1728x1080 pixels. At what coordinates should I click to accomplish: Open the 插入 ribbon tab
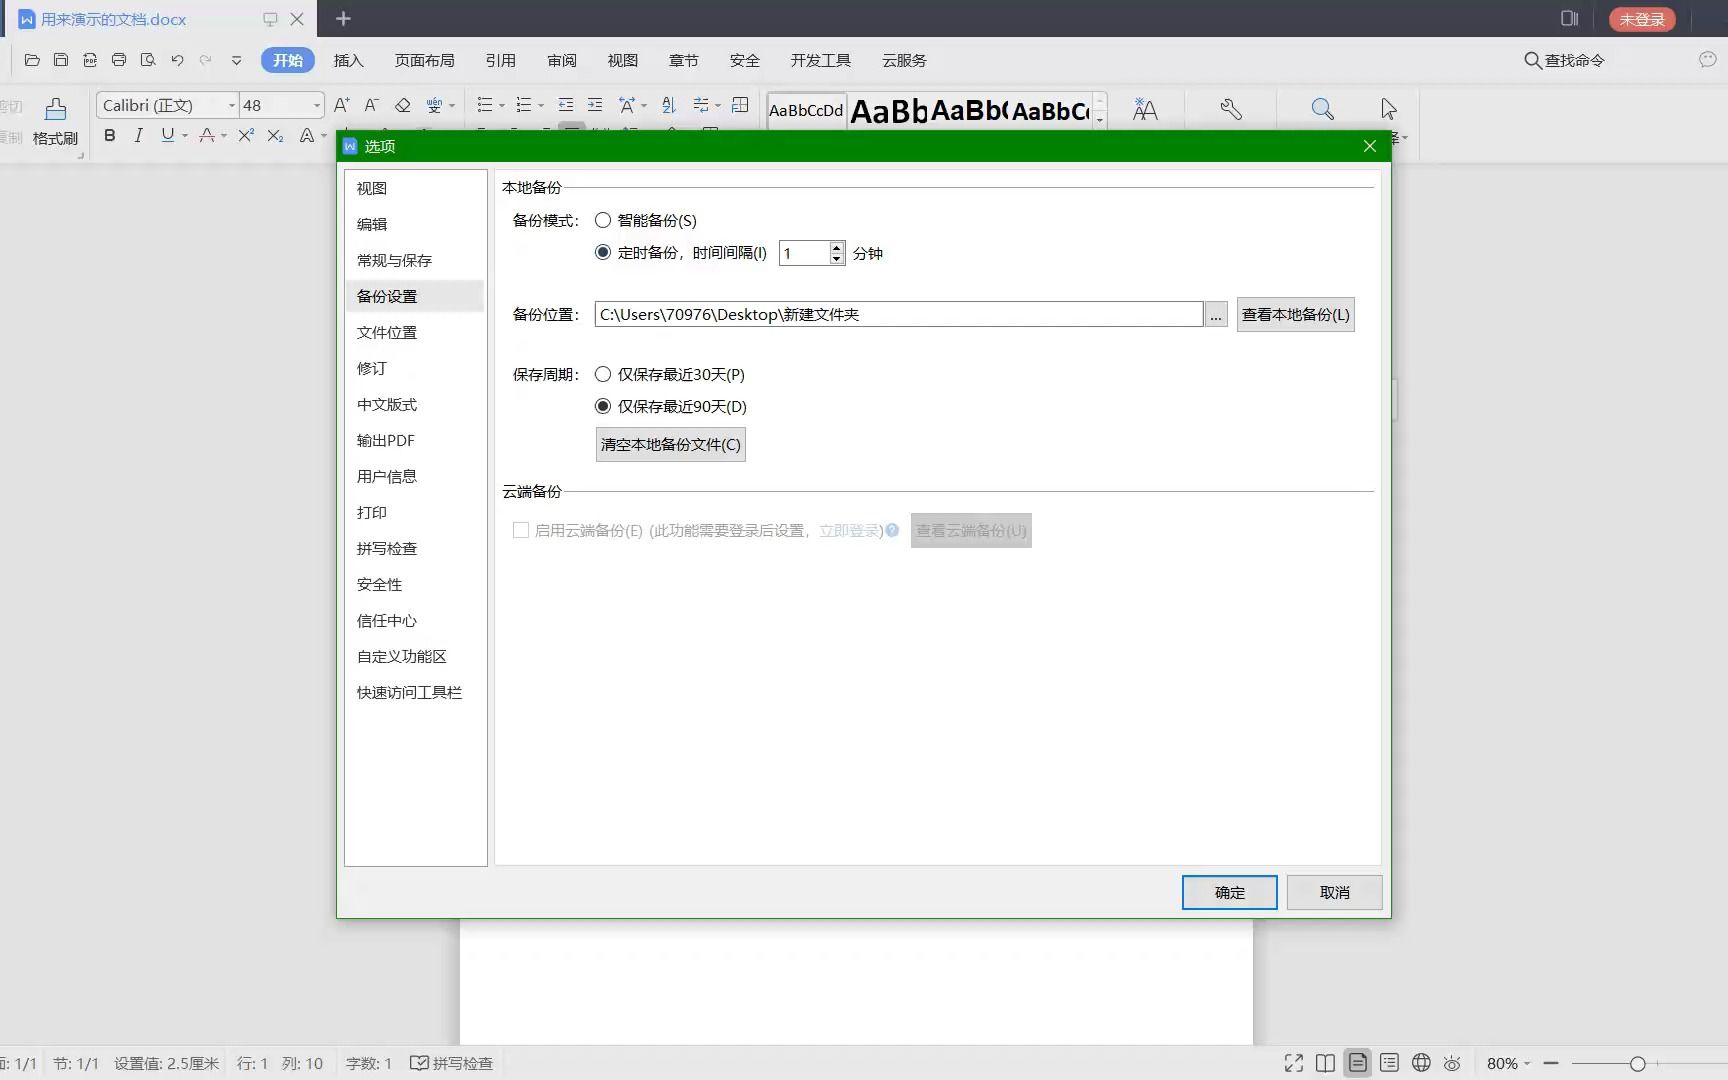(348, 60)
